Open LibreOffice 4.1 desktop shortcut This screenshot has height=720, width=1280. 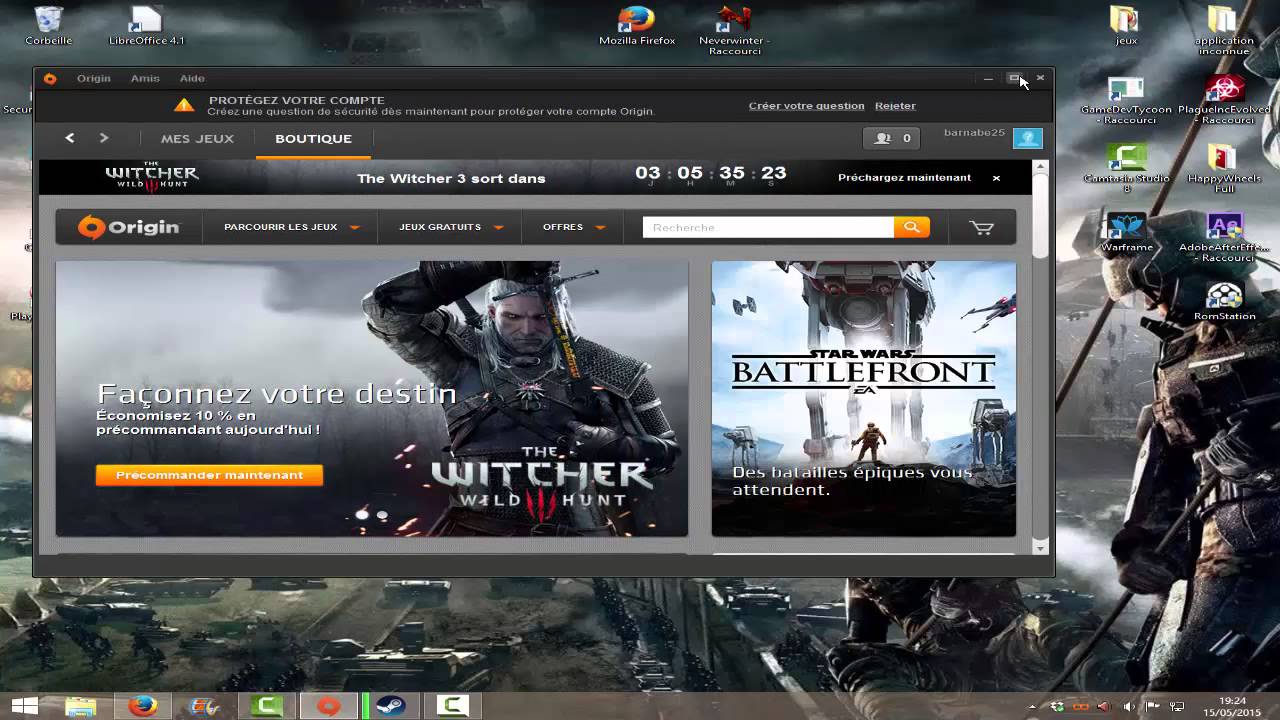tap(147, 25)
